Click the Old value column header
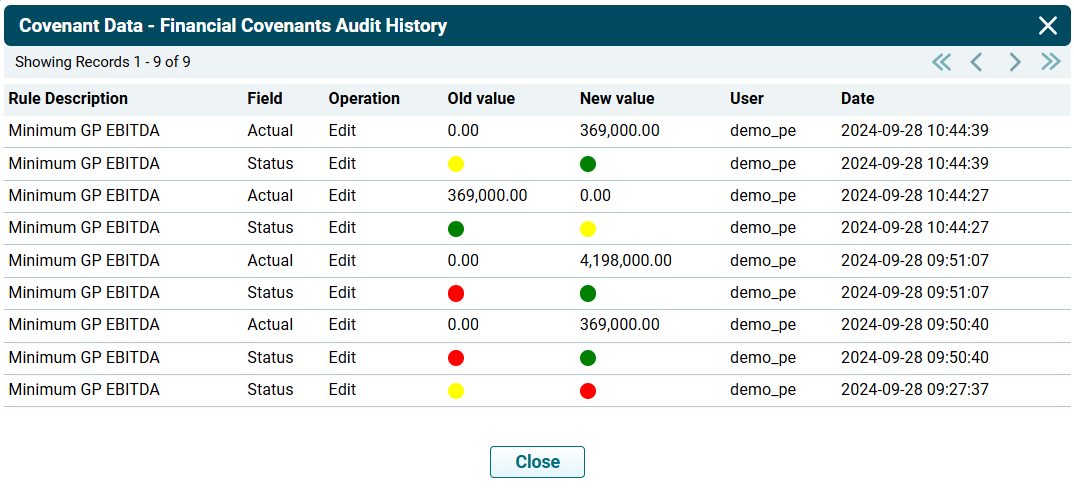The height and width of the screenshot is (491, 1074). point(481,99)
